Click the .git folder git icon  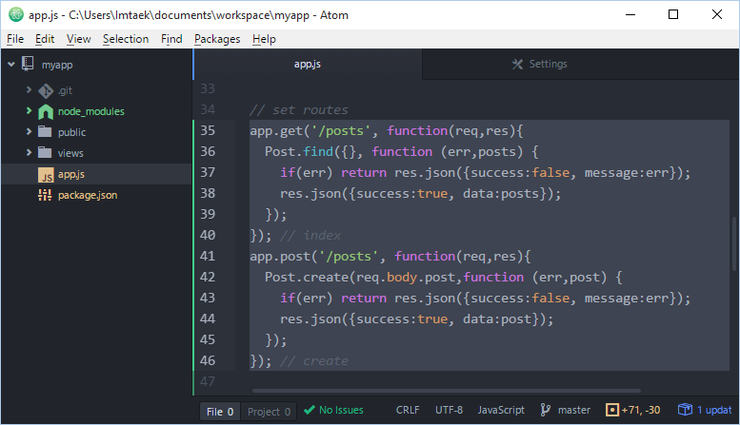tap(46, 91)
